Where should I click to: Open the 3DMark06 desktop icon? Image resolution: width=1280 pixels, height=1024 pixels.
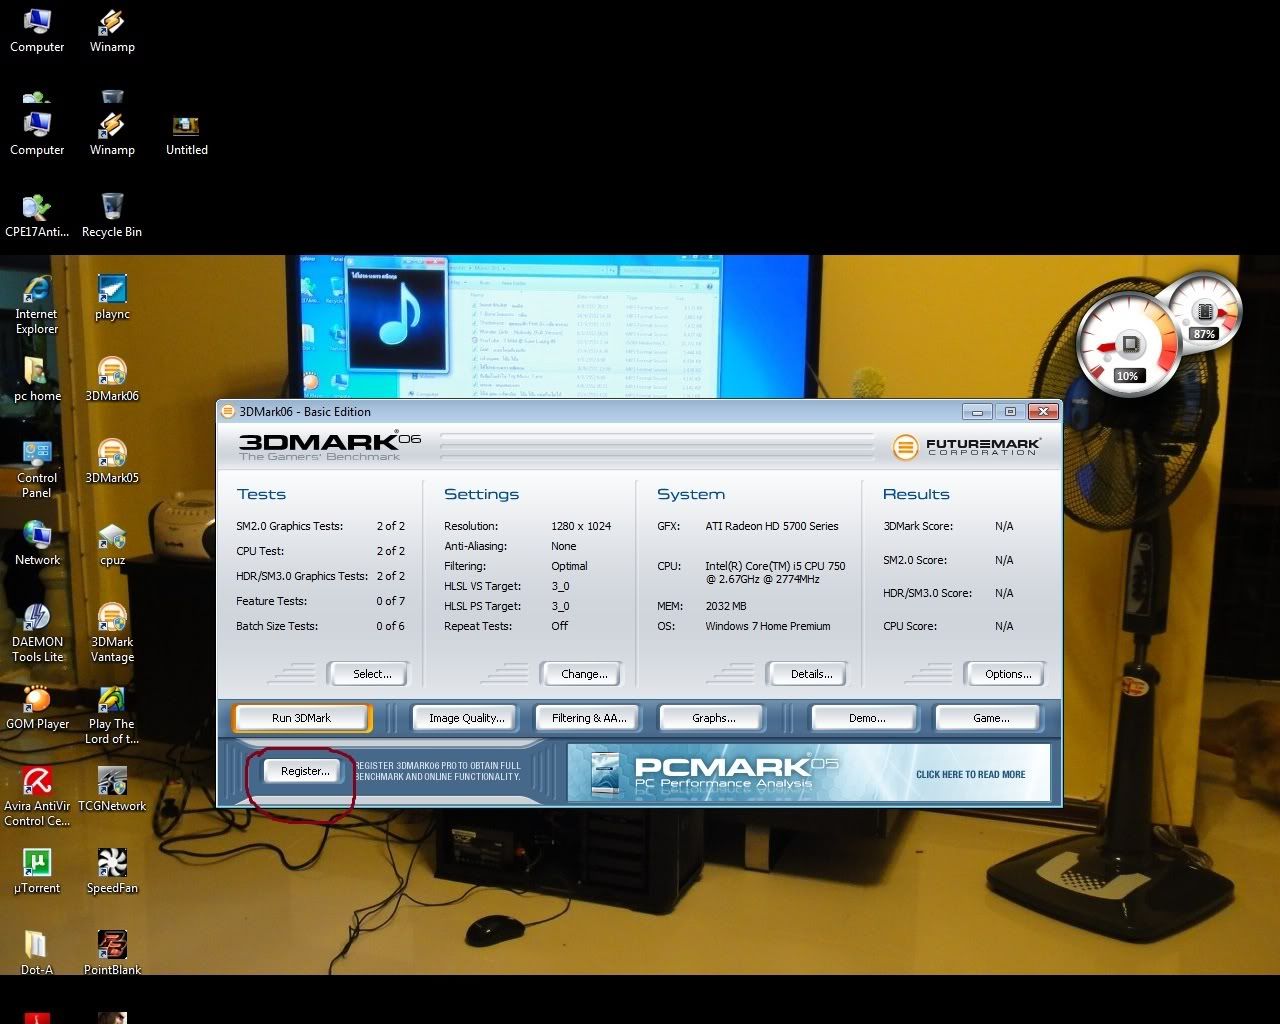click(x=112, y=373)
